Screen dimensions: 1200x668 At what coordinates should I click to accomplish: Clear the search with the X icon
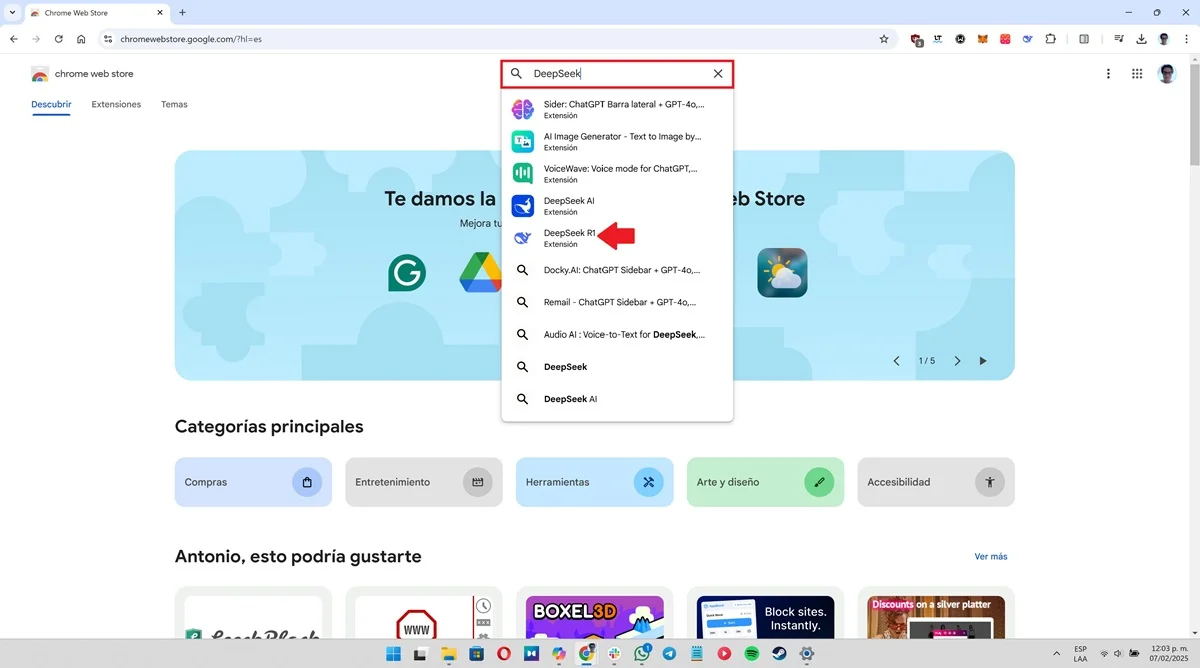[717, 73]
